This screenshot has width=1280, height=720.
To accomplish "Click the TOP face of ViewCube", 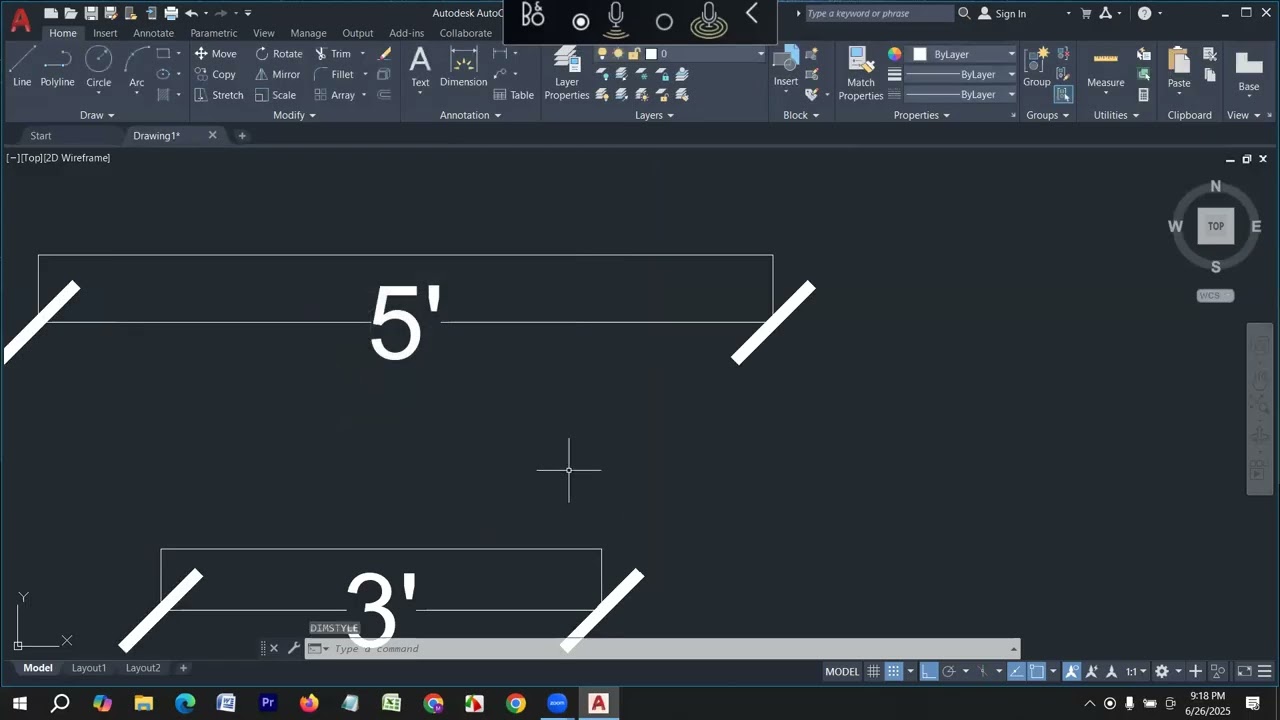I will tap(1215, 226).
